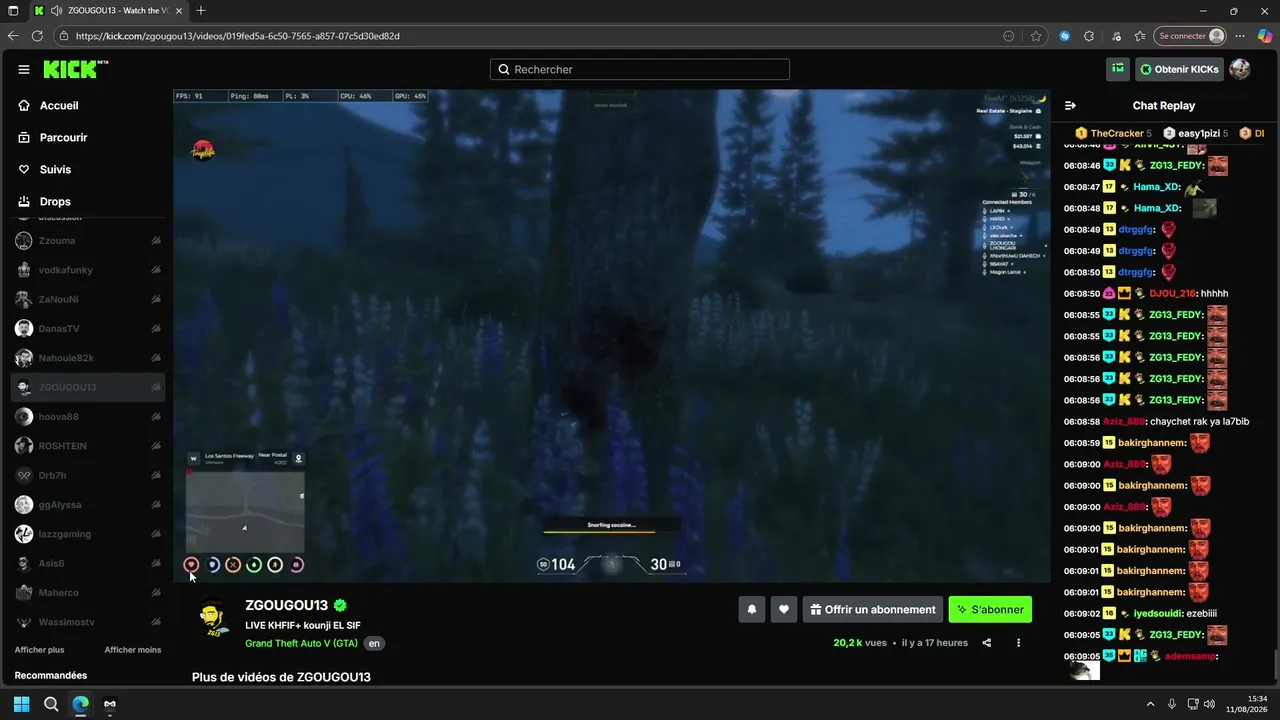Image resolution: width=1280 pixels, height=720 pixels.
Task: Reload the current page
Action: (37, 36)
